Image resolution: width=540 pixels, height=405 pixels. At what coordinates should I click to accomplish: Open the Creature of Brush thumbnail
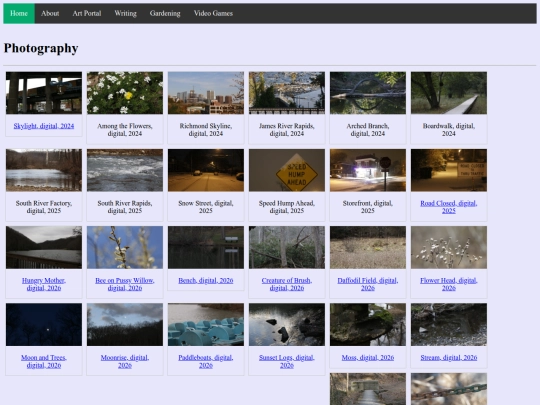coord(287,247)
